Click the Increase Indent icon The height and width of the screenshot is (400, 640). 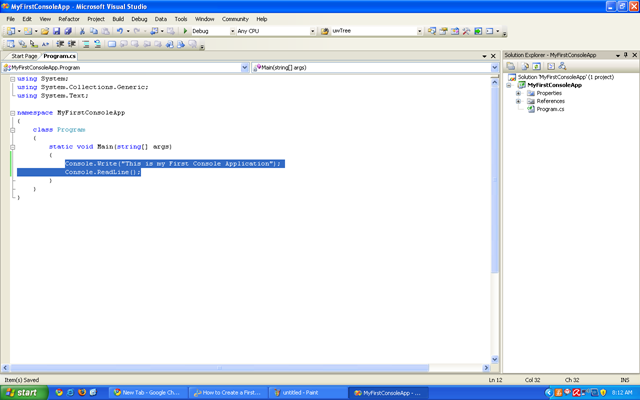(71, 44)
